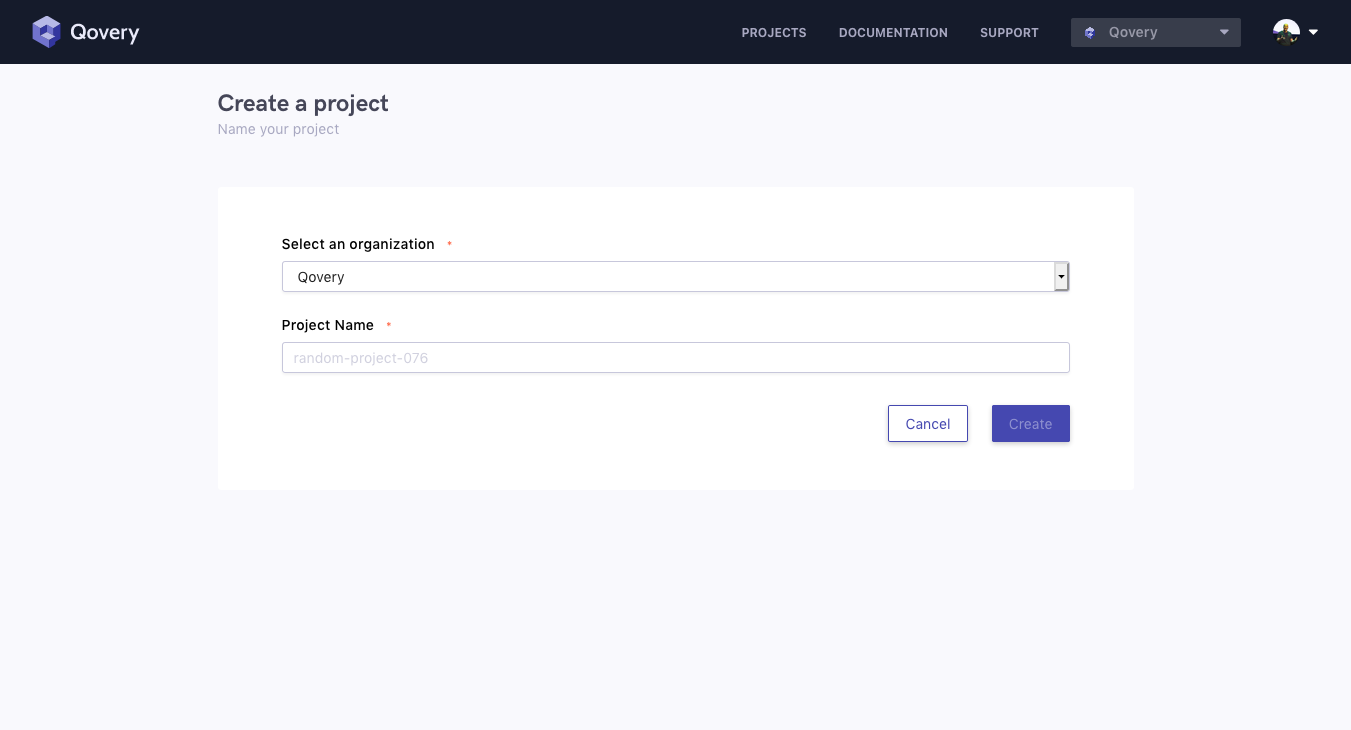Expand the Qovery organization switcher in header
The image size is (1351, 730).
[1156, 32]
